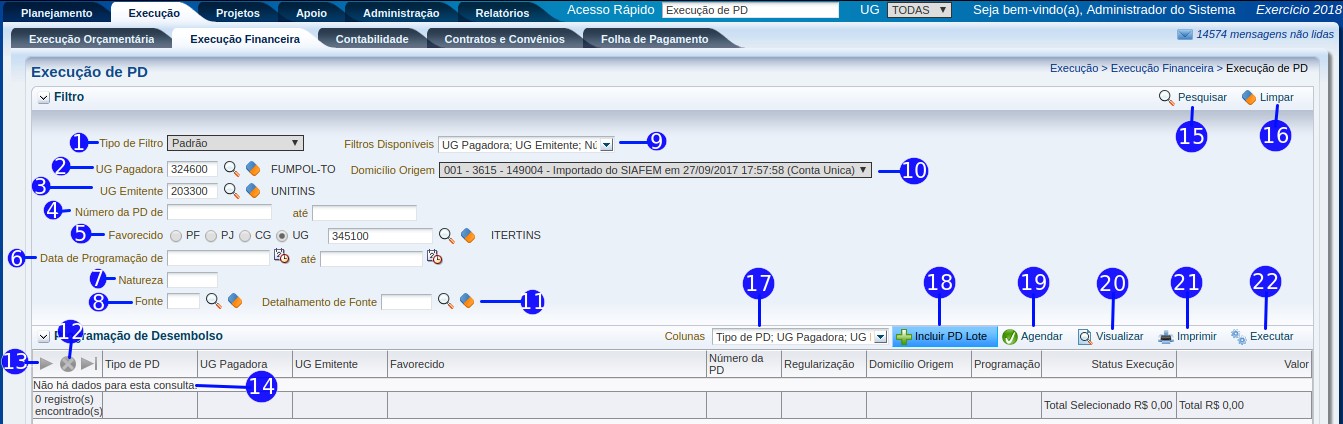
Task: Click the Limpar button
Action: pyautogui.click(x=1267, y=98)
